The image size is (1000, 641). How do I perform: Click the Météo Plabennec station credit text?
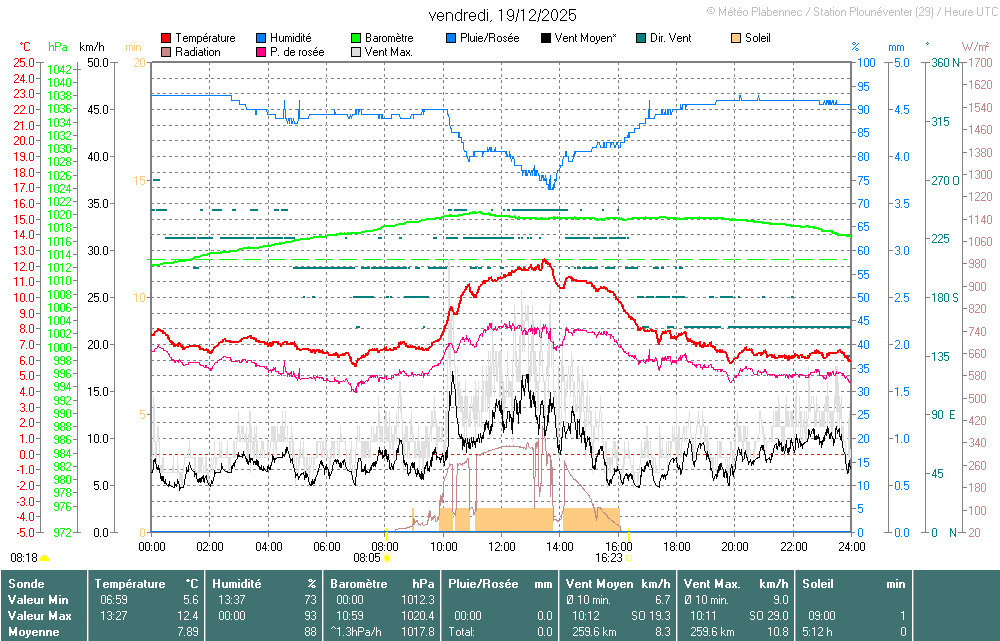point(850,10)
